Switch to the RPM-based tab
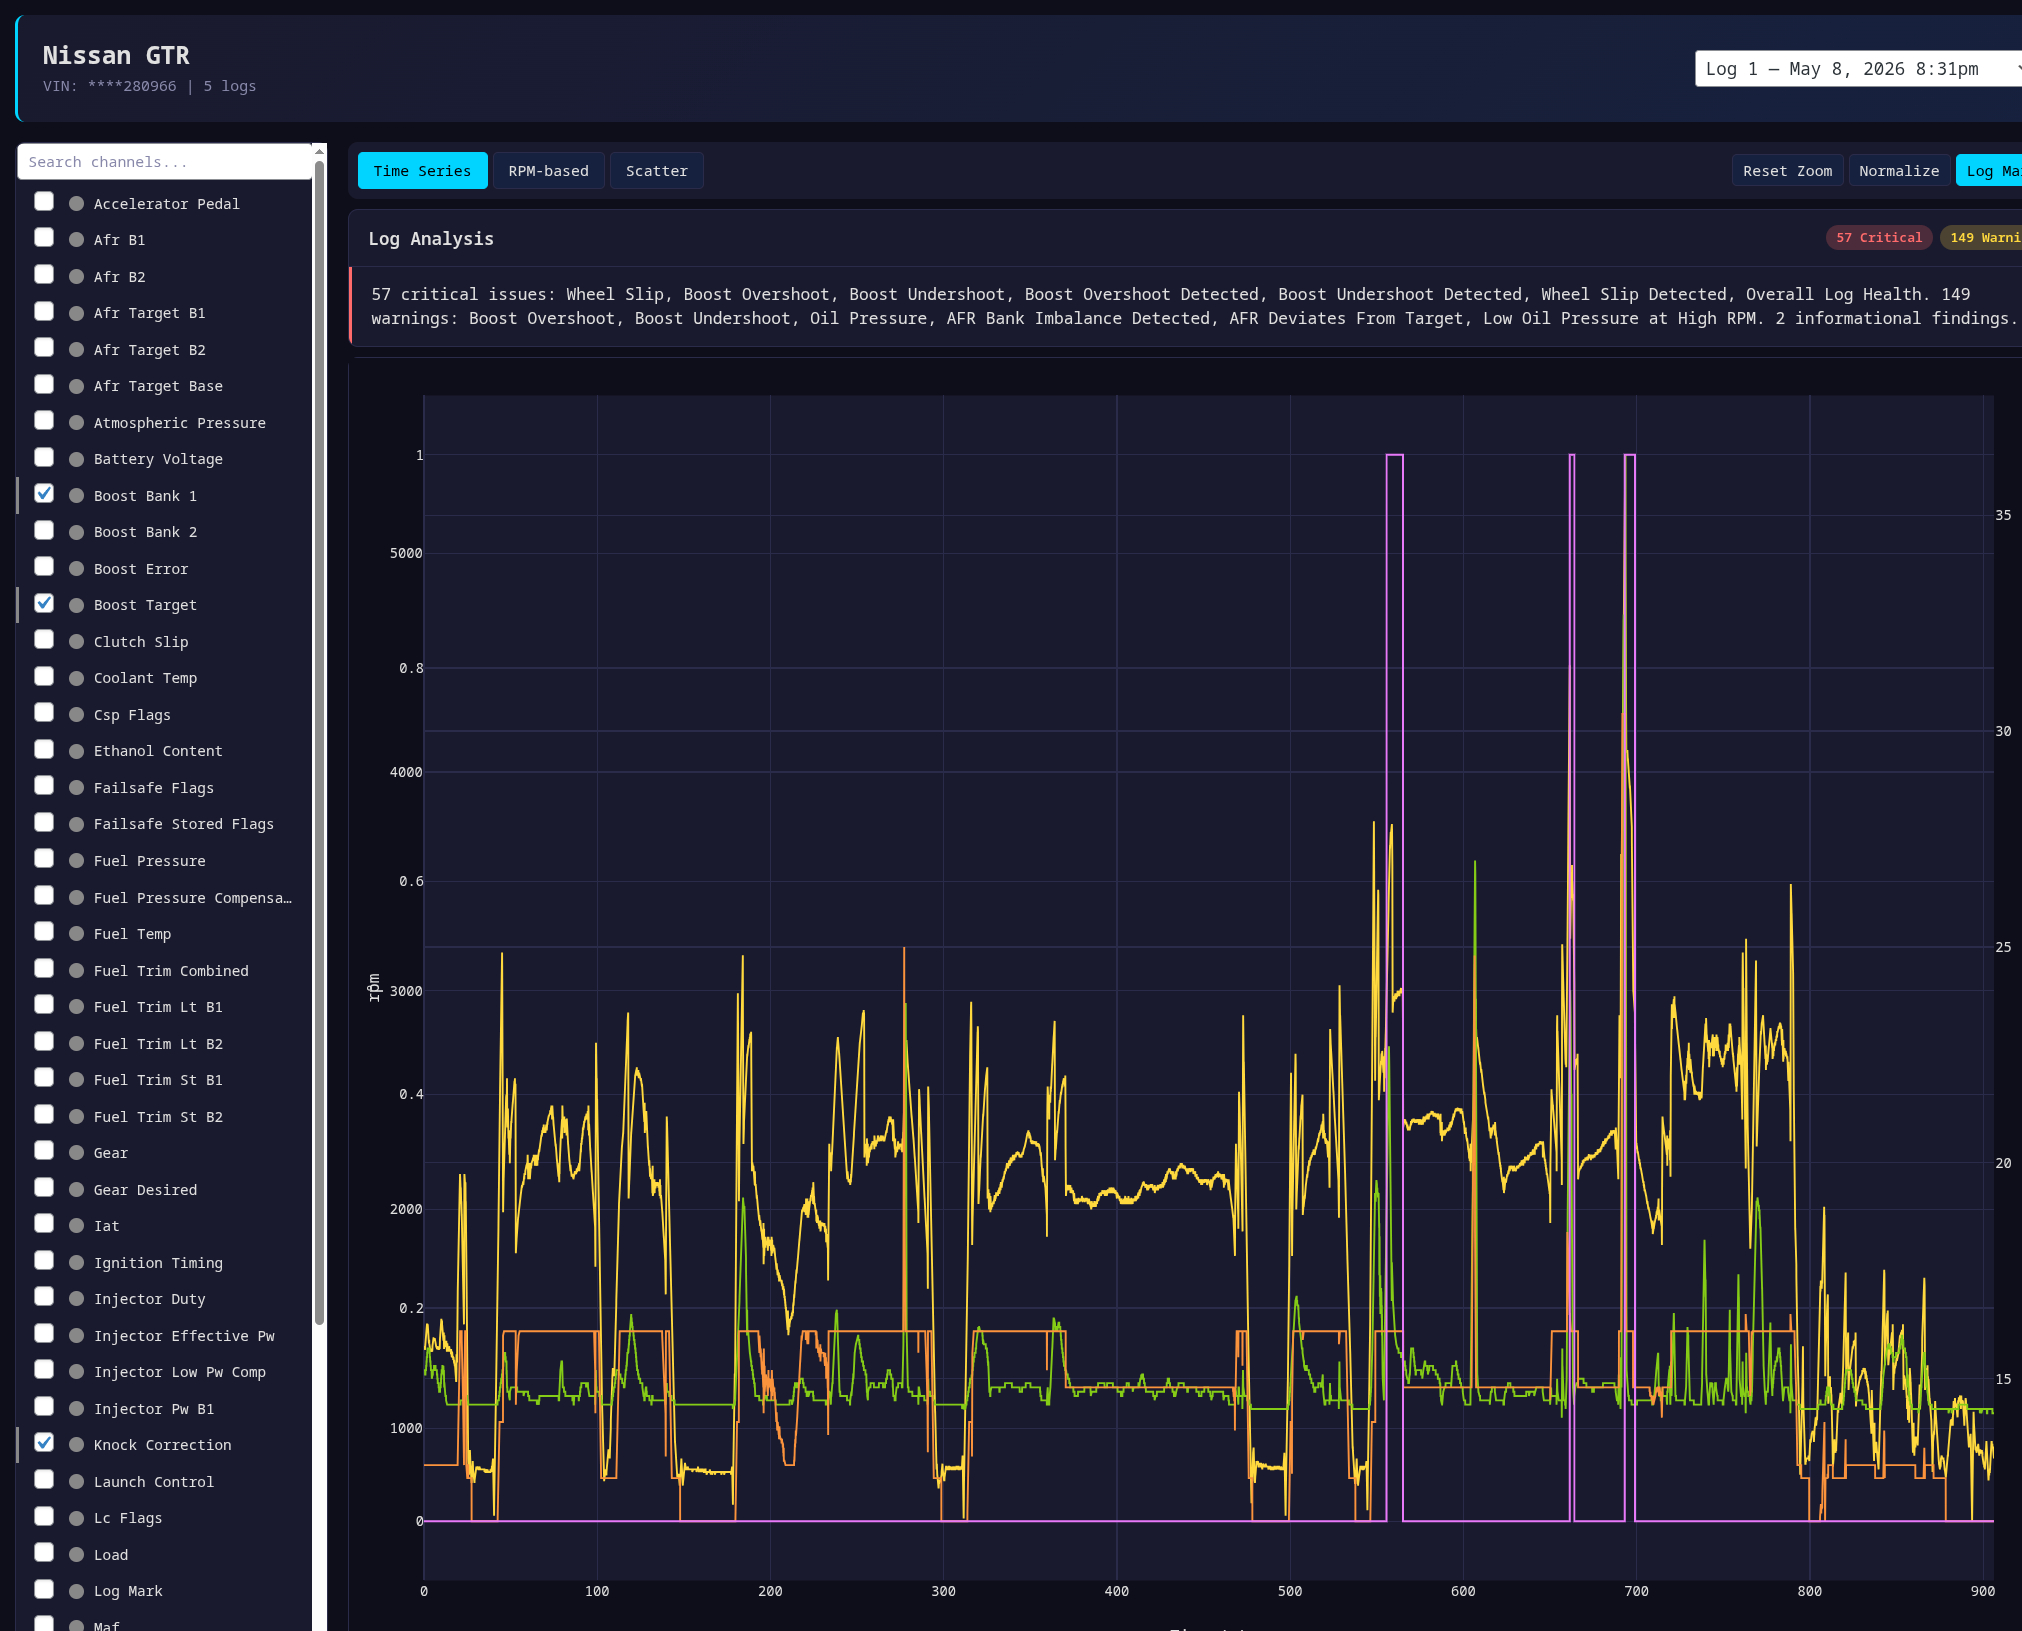 point(548,171)
